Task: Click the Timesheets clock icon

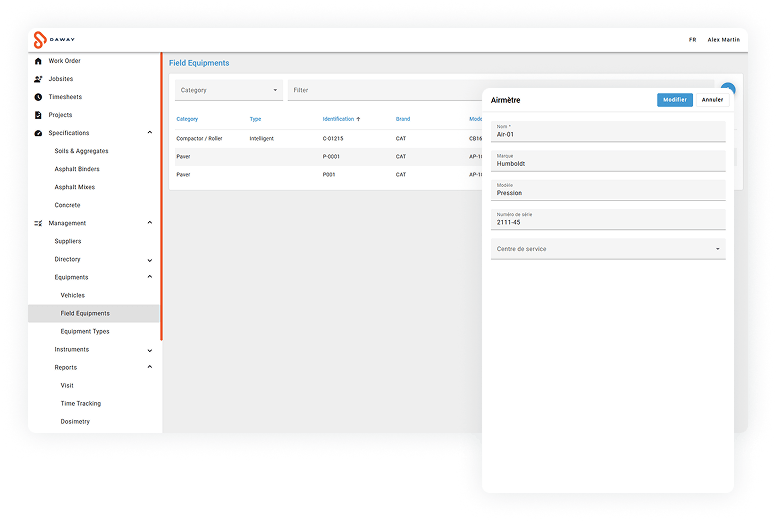Action: [x=38, y=97]
